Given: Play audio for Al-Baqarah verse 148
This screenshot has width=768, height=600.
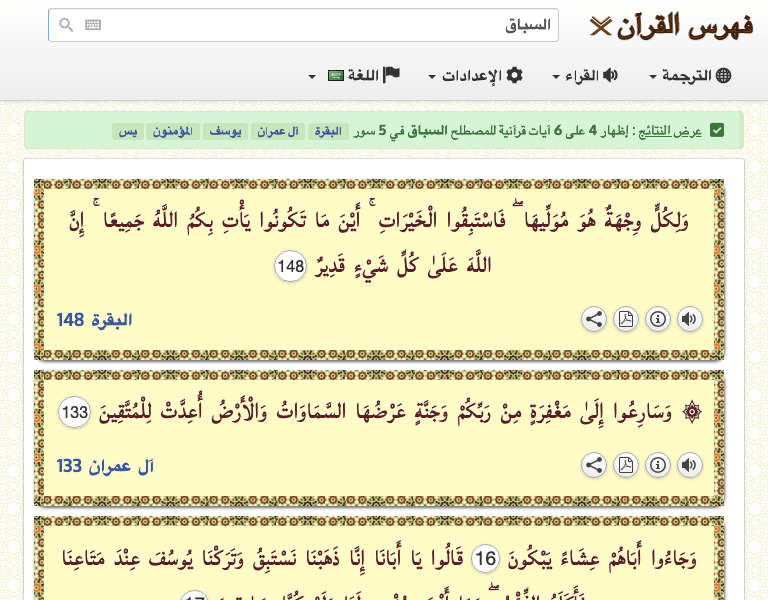Looking at the screenshot, I should pos(689,319).
